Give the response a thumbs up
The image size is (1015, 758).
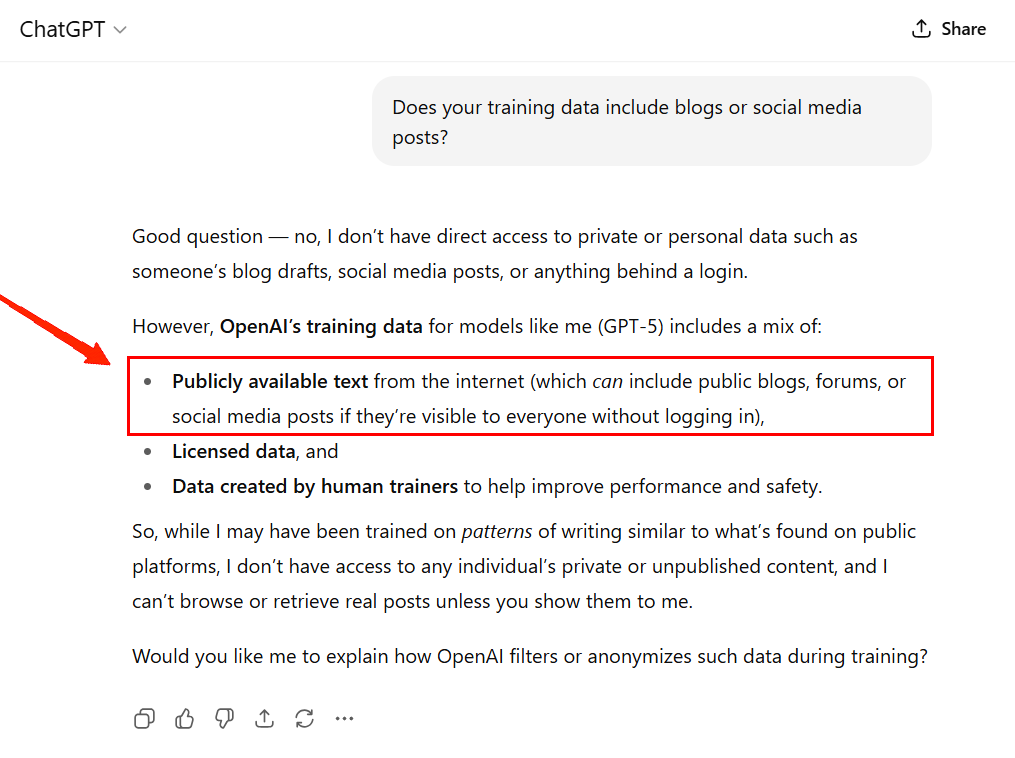(184, 718)
